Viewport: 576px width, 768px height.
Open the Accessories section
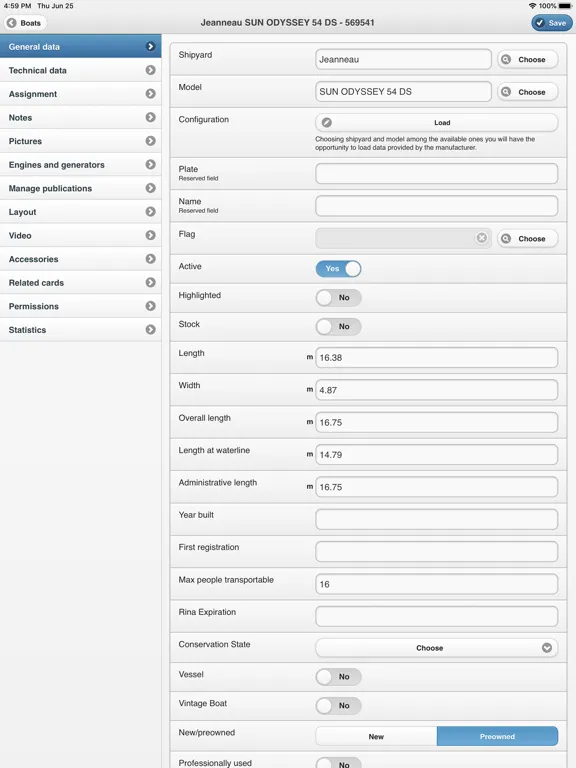point(80,259)
